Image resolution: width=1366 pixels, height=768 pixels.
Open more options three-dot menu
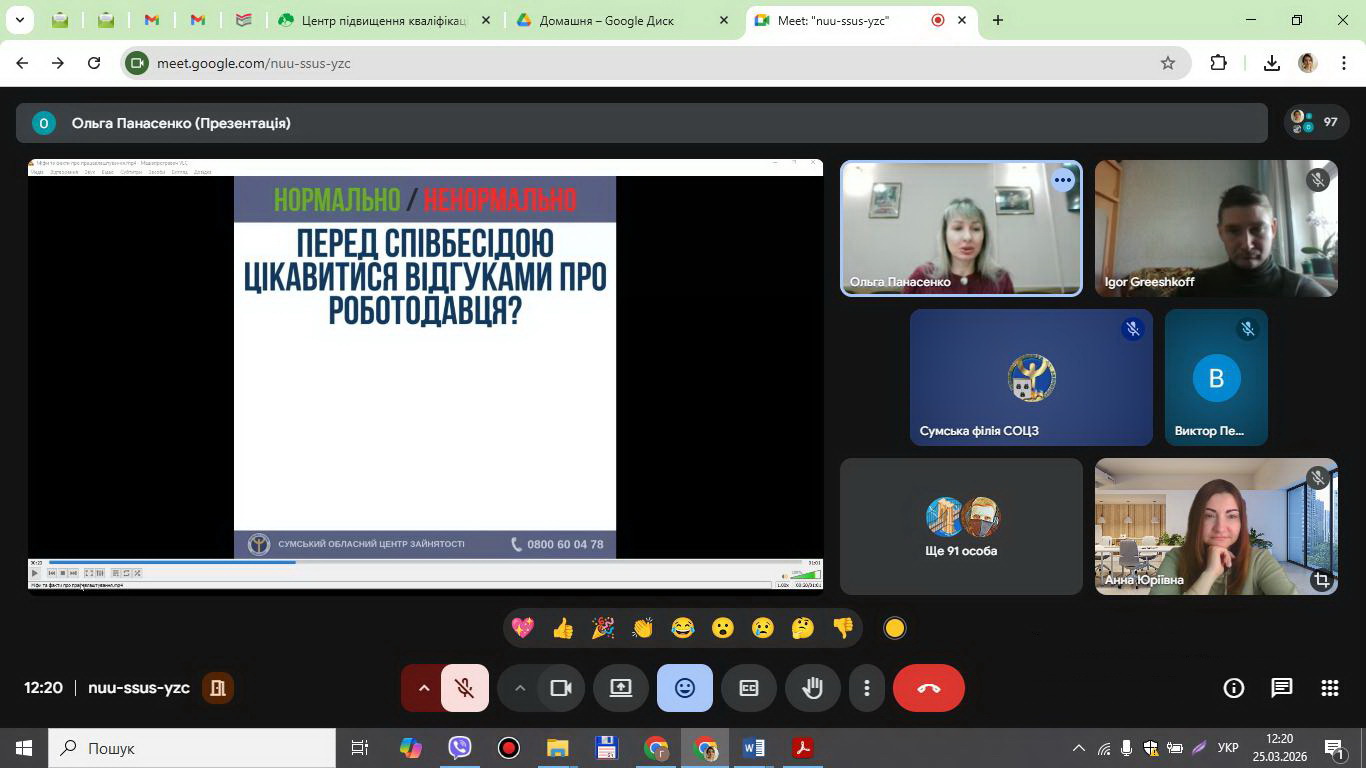coord(866,688)
